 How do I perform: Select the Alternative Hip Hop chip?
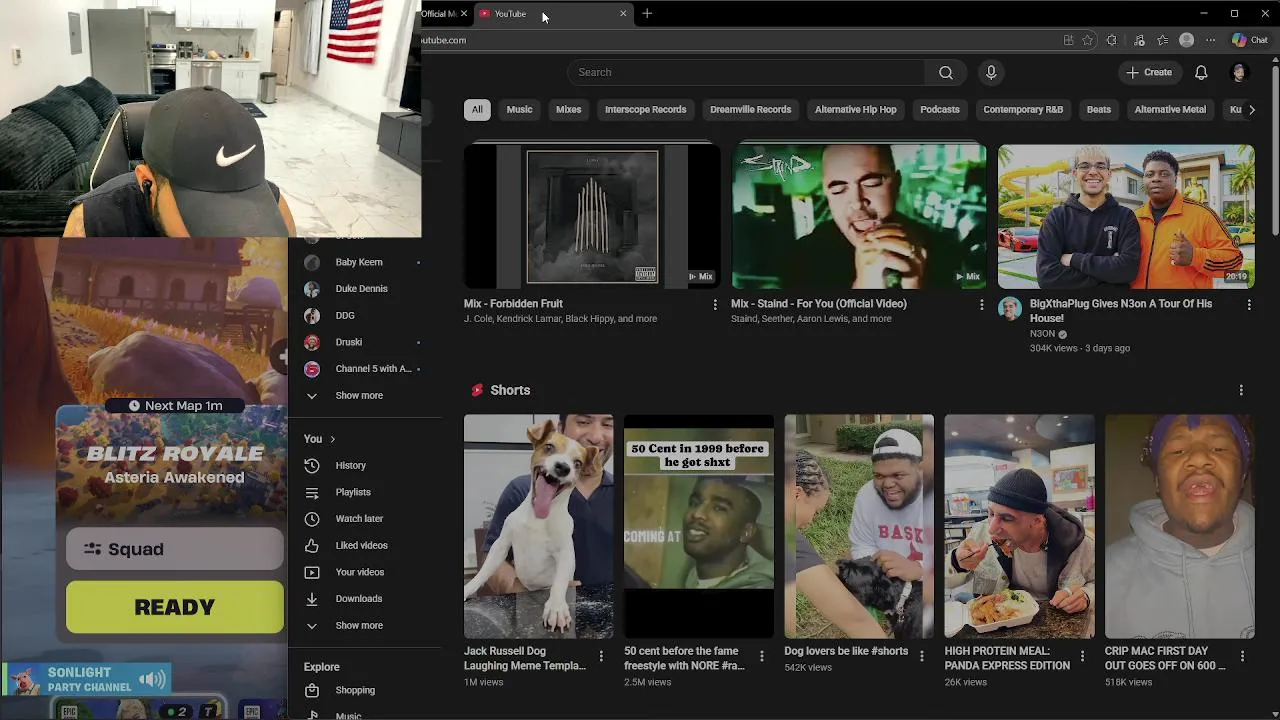point(855,110)
